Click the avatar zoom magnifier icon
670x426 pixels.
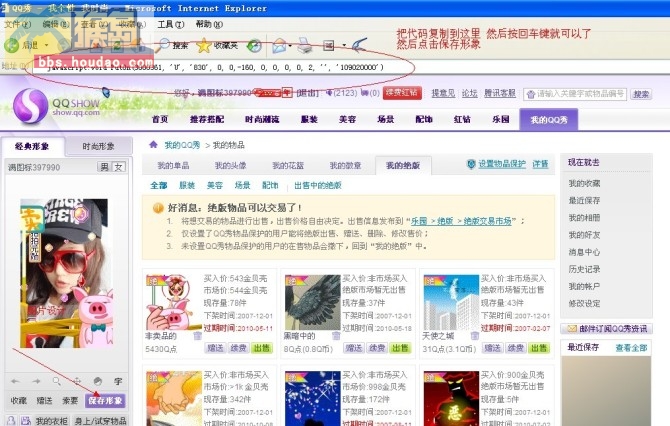(x=56, y=381)
